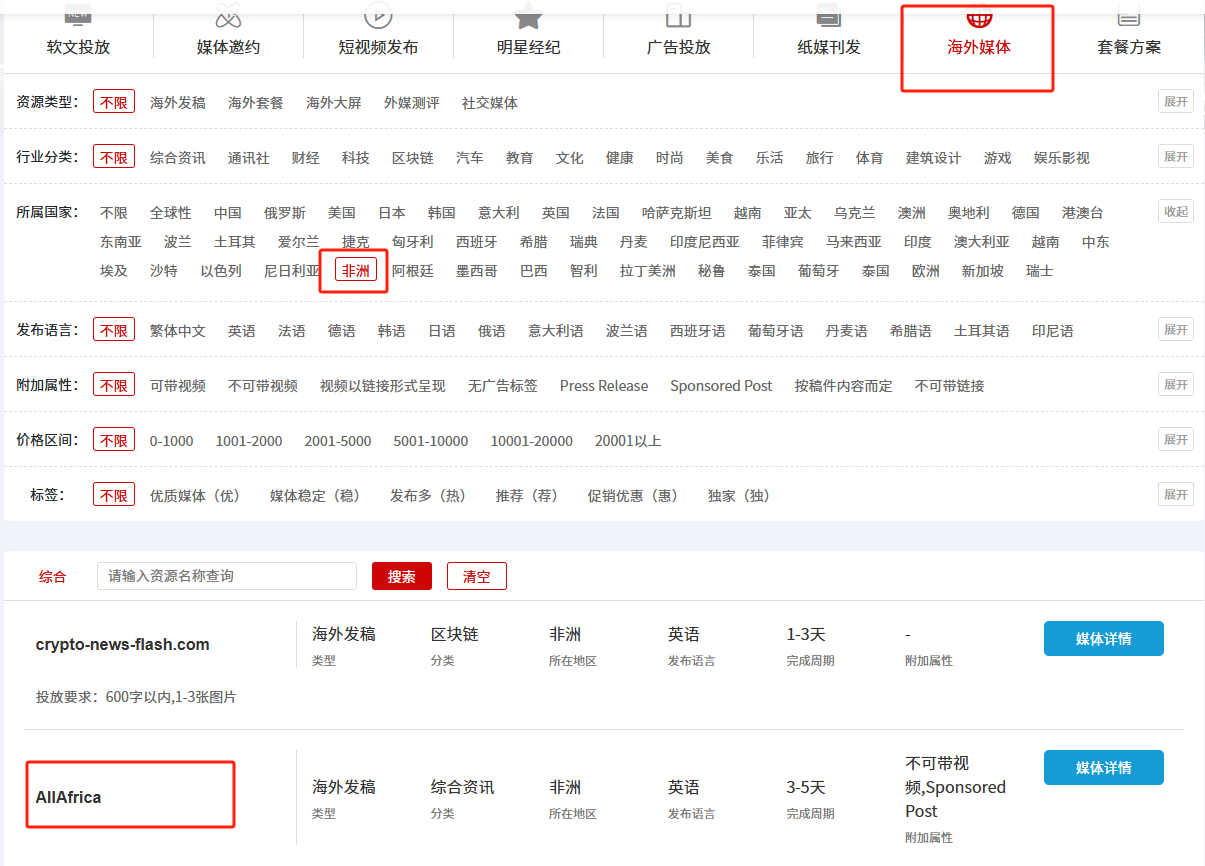The width and height of the screenshot is (1205, 866).
Task: Click the icon above 套餐方案
Action: click(x=1129, y=14)
